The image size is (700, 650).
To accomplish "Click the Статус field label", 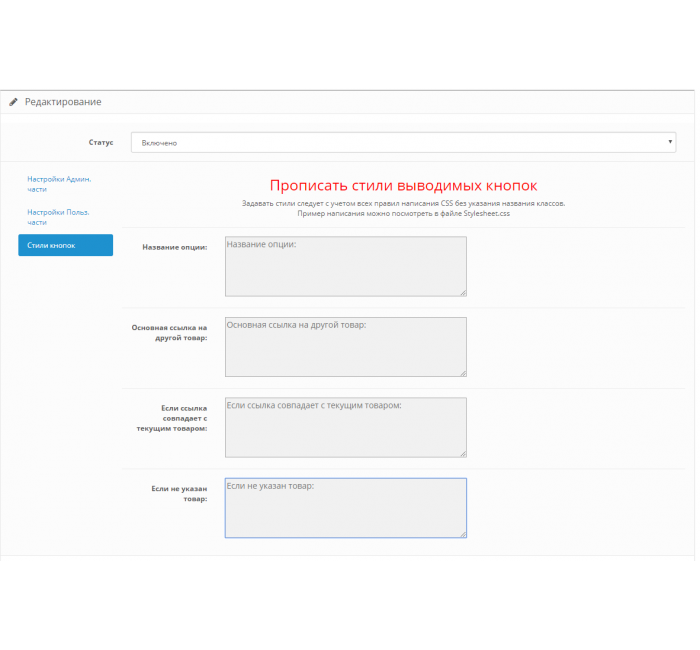I will 101,142.
